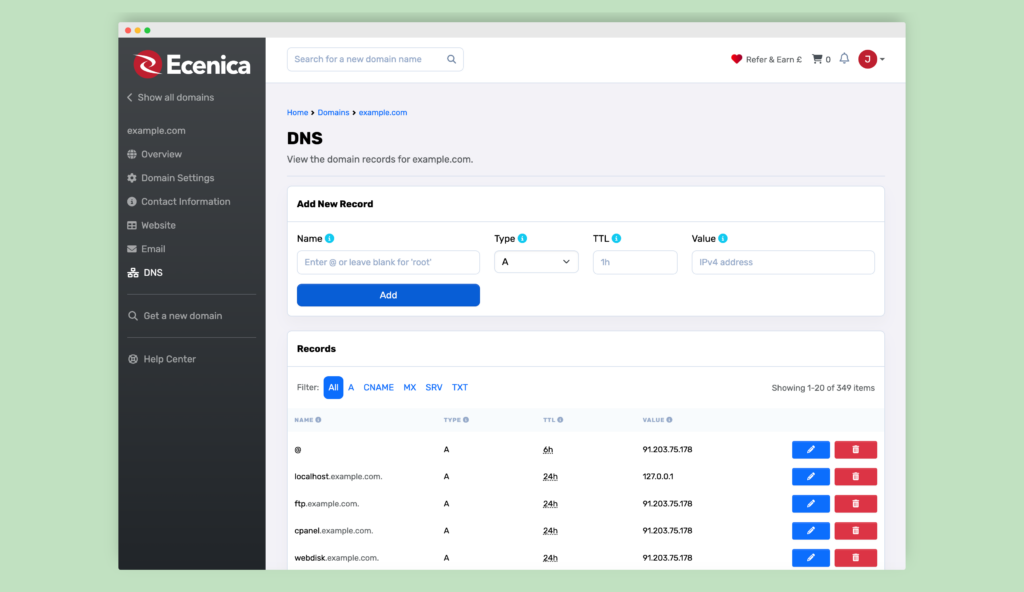Viewport: 1024px width, 592px height.
Task: Click example.com heading in sidebar
Action: (156, 131)
